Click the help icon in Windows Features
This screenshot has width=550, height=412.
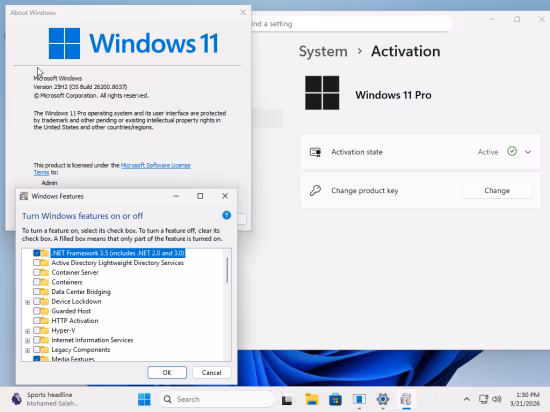227,215
